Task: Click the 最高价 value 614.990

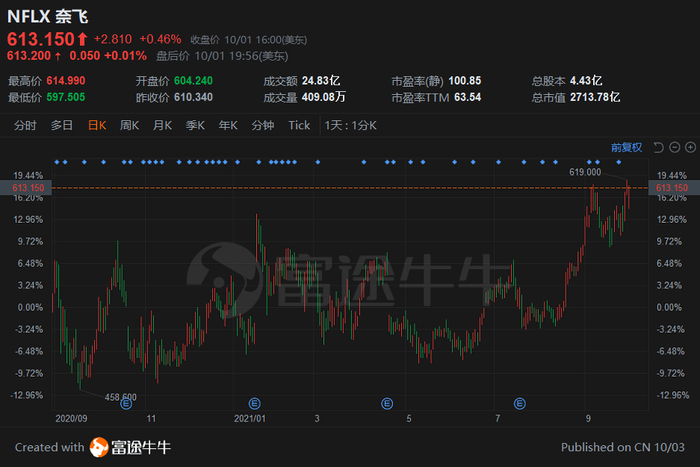Action: click(66, 81)
